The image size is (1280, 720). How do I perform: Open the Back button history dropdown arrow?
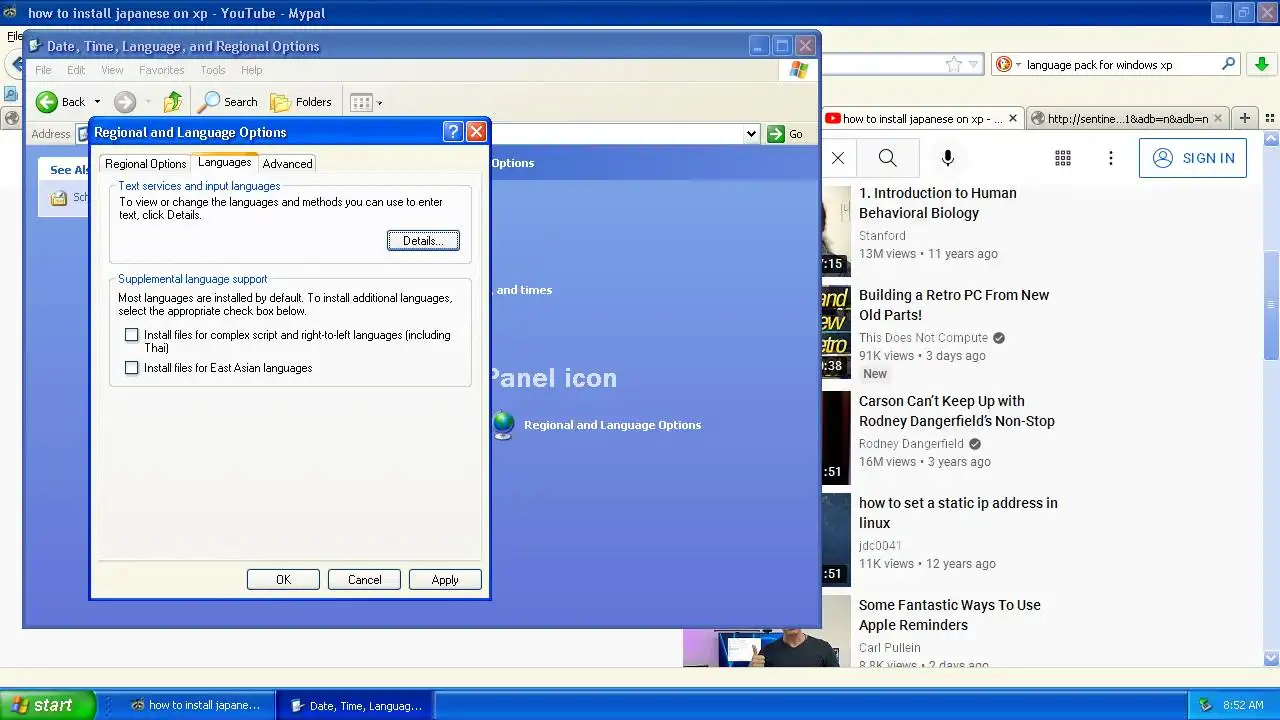[x=97, y=102]
